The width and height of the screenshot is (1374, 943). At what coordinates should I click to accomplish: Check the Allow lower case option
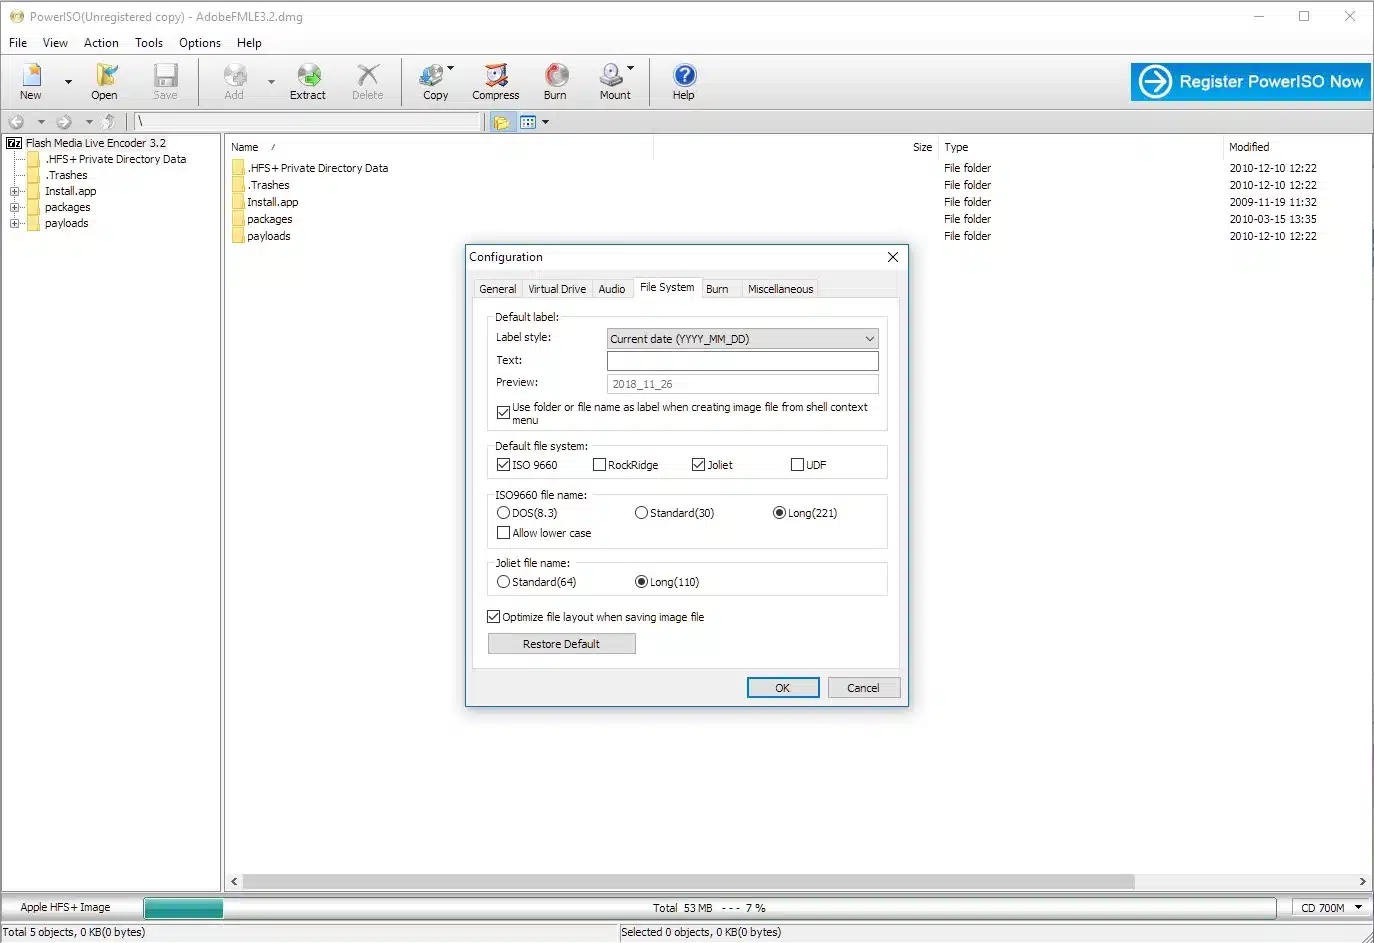click(x=504, y=532)
